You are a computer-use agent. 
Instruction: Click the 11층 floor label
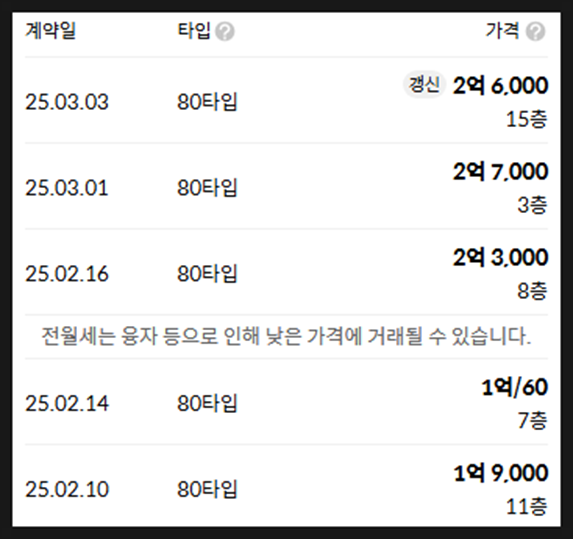point(527,506)
